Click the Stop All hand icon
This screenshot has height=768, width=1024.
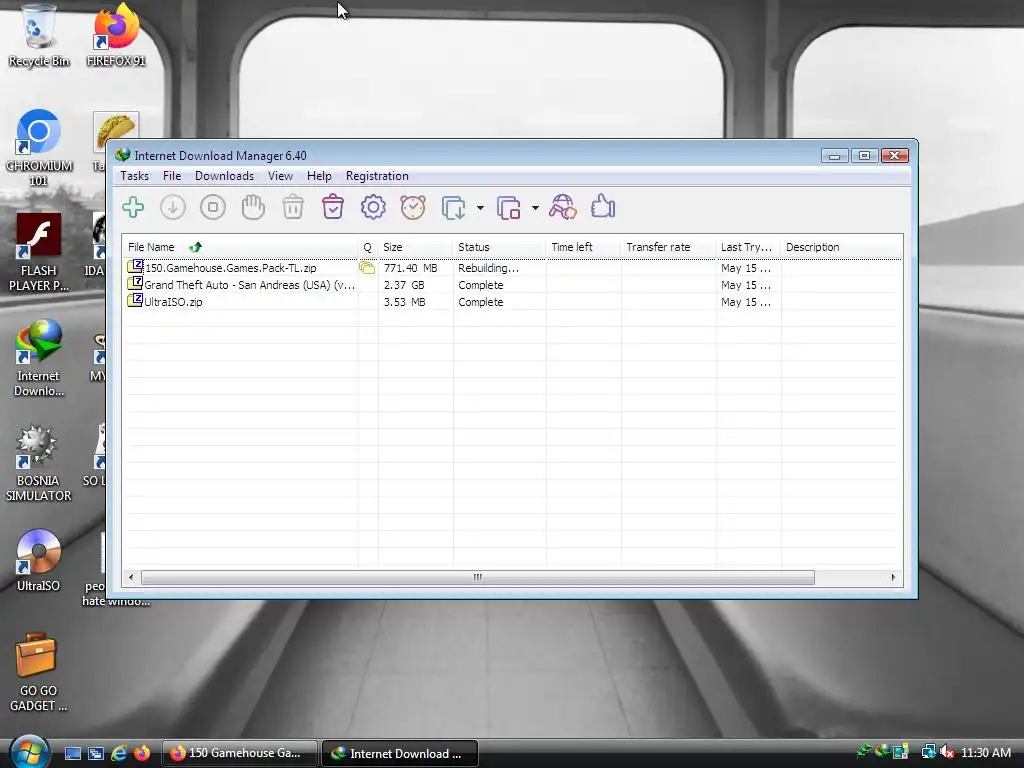coord(253,208)
